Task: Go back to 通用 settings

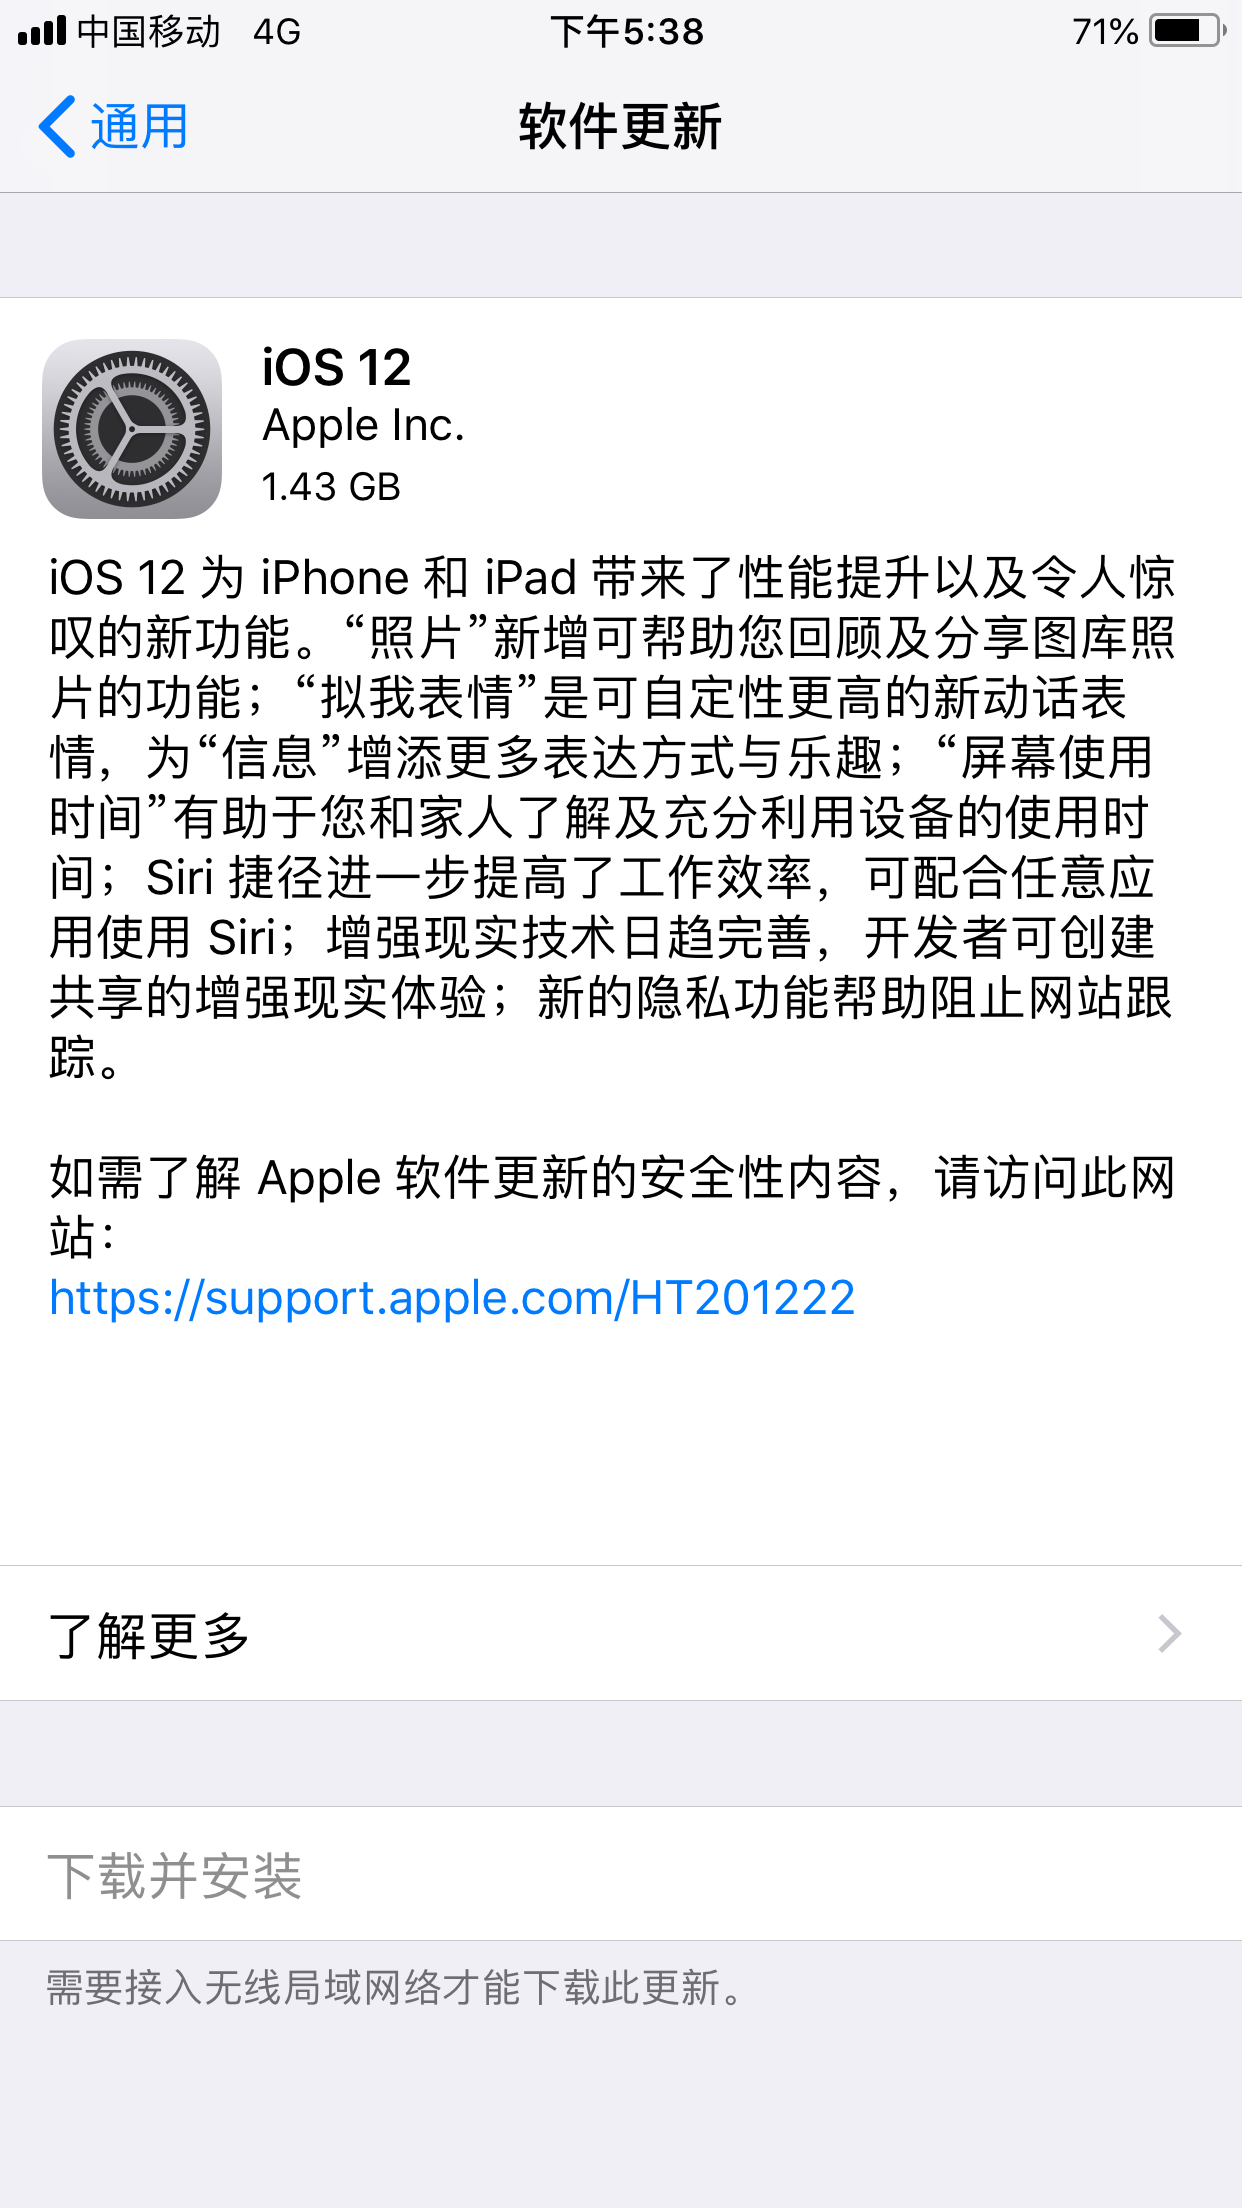Action: point(113,127)
